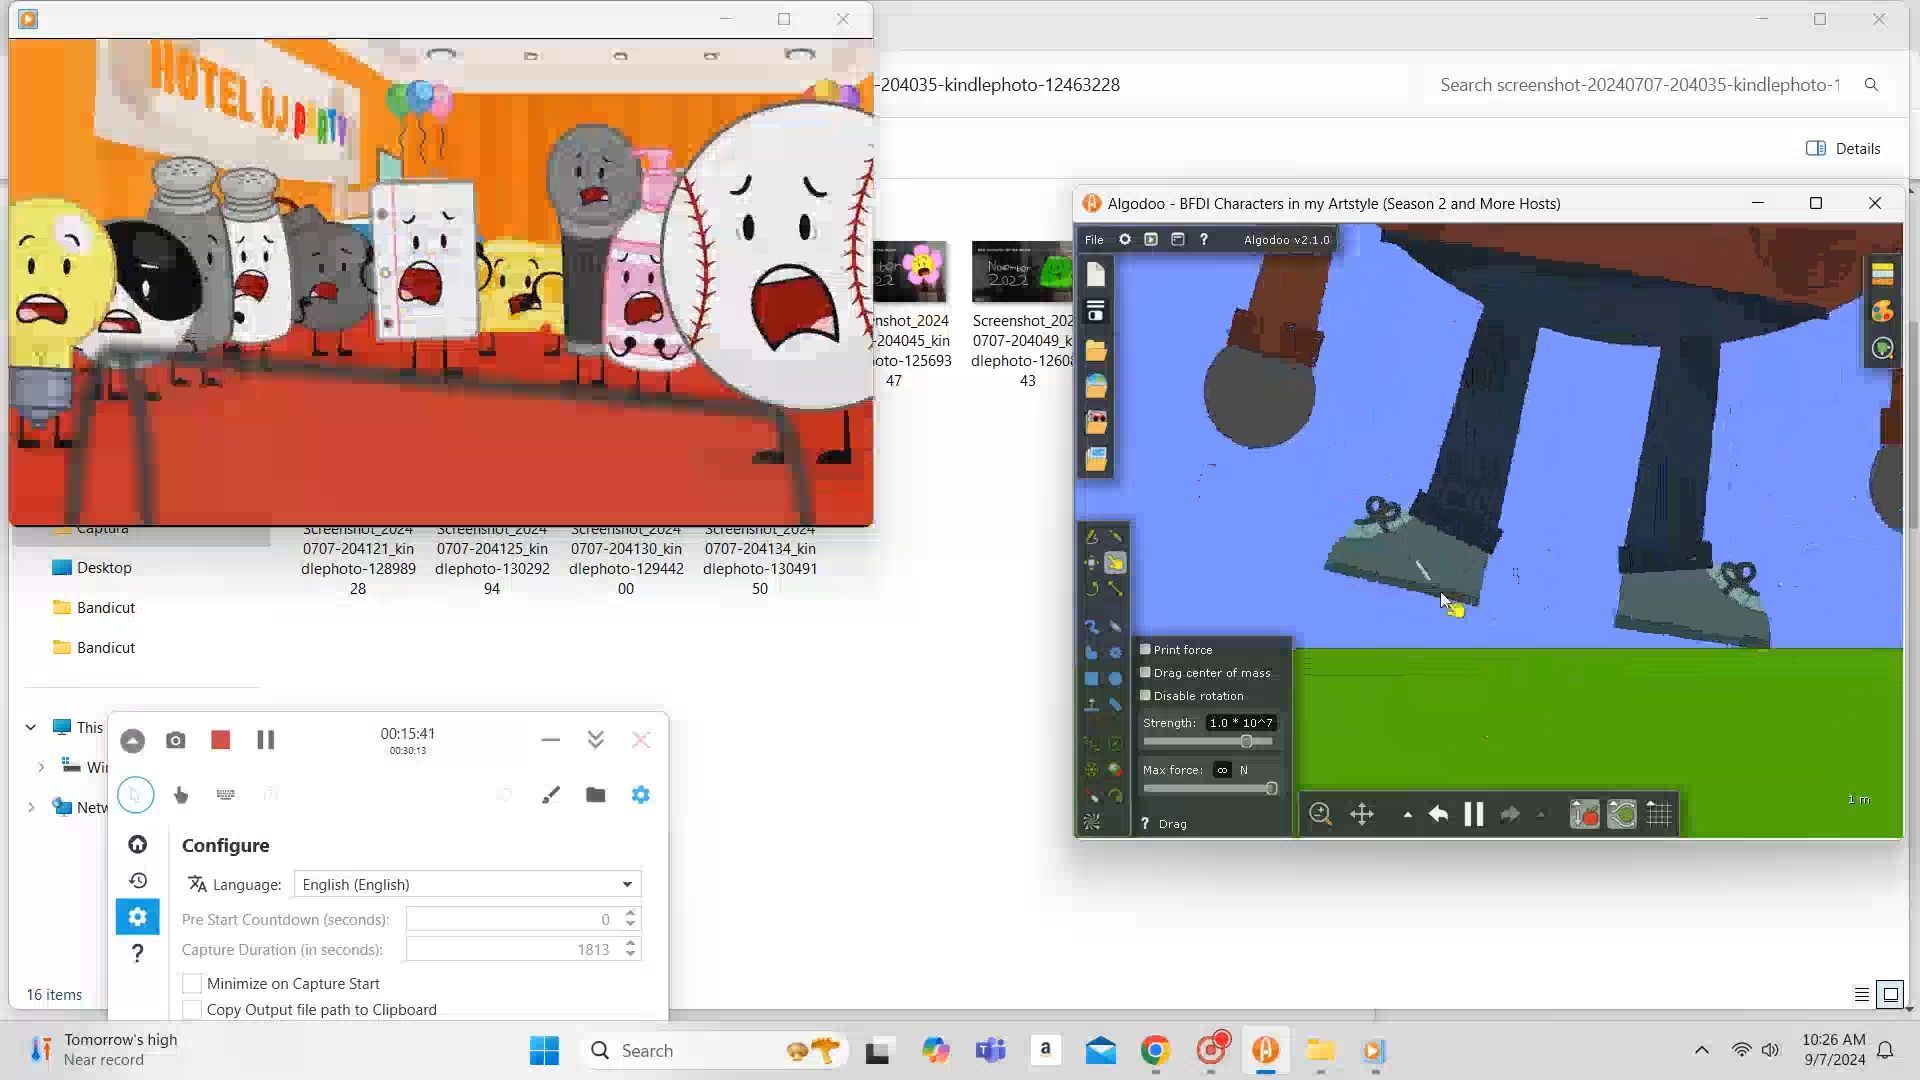Toggle grid in Algodoo
Screen dimensions: 1920x1080
tap(1659, 814)
